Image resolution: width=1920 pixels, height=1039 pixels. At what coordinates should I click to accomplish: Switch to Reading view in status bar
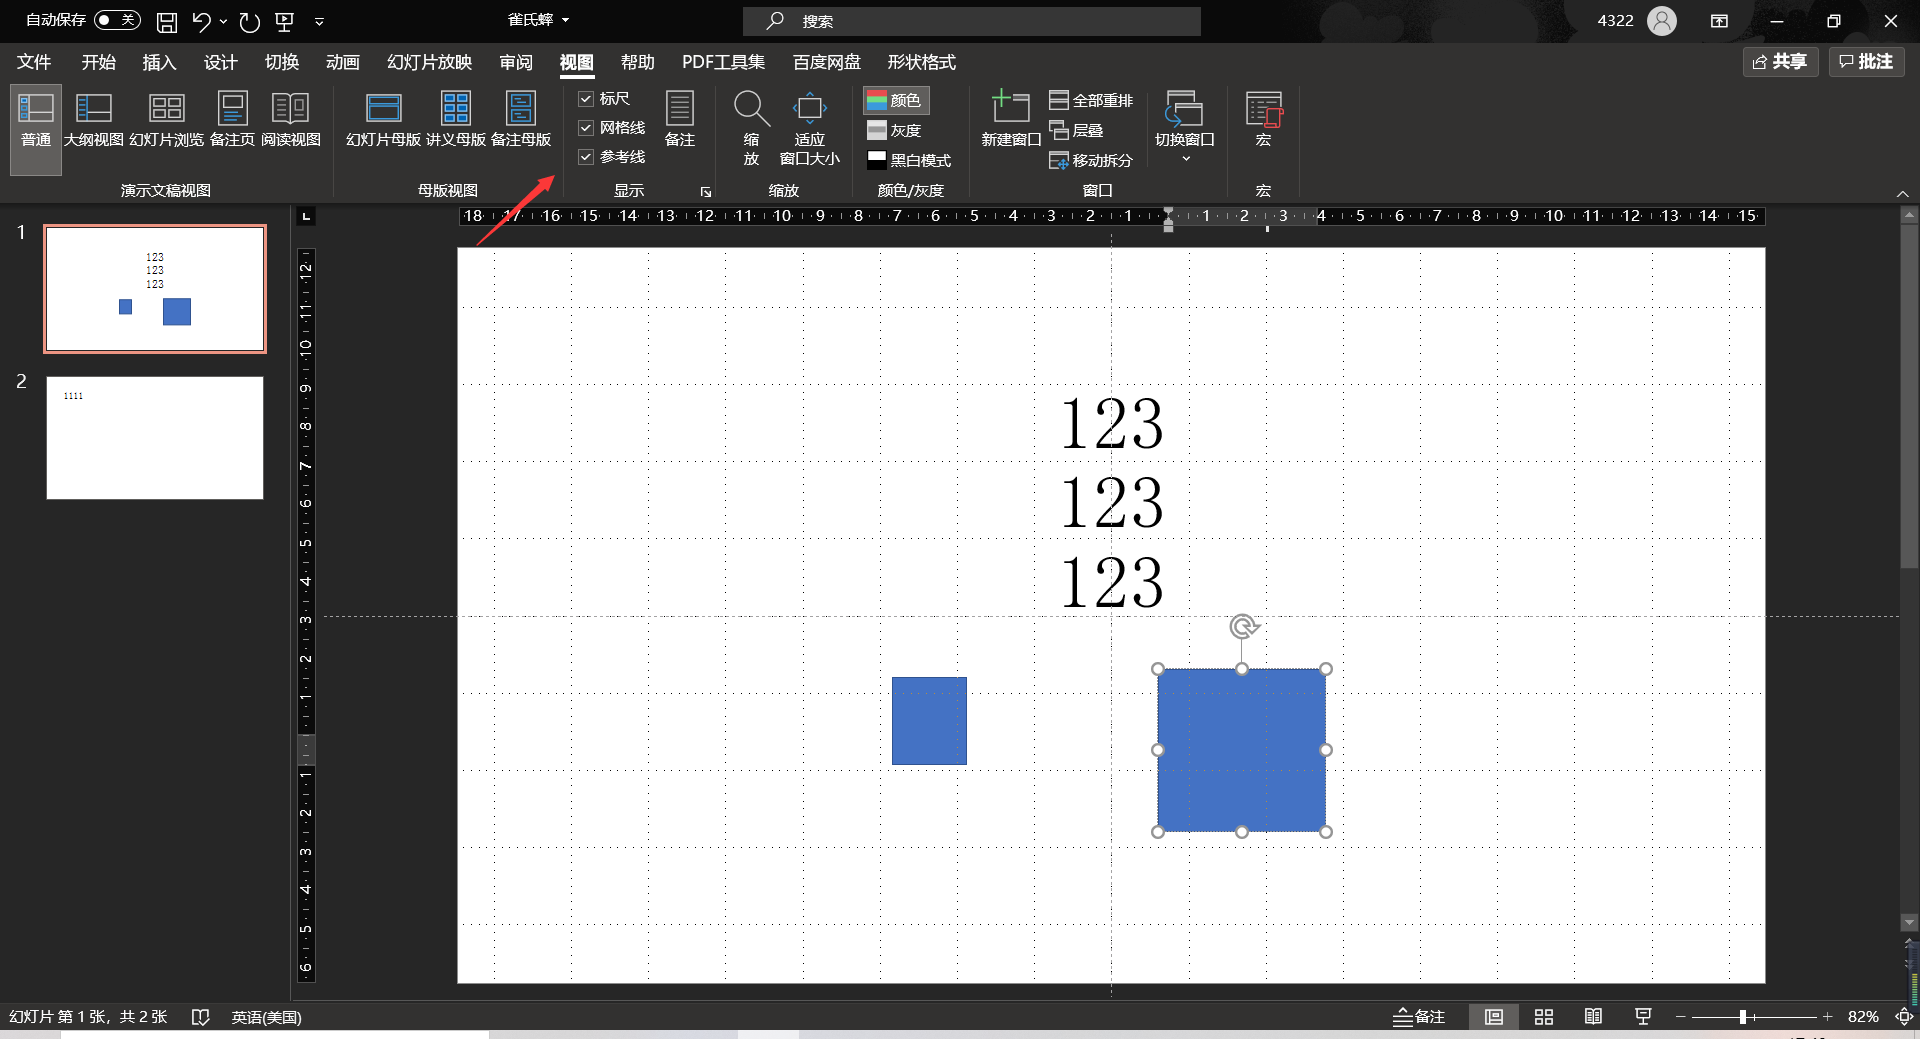pos(1593,1017)
